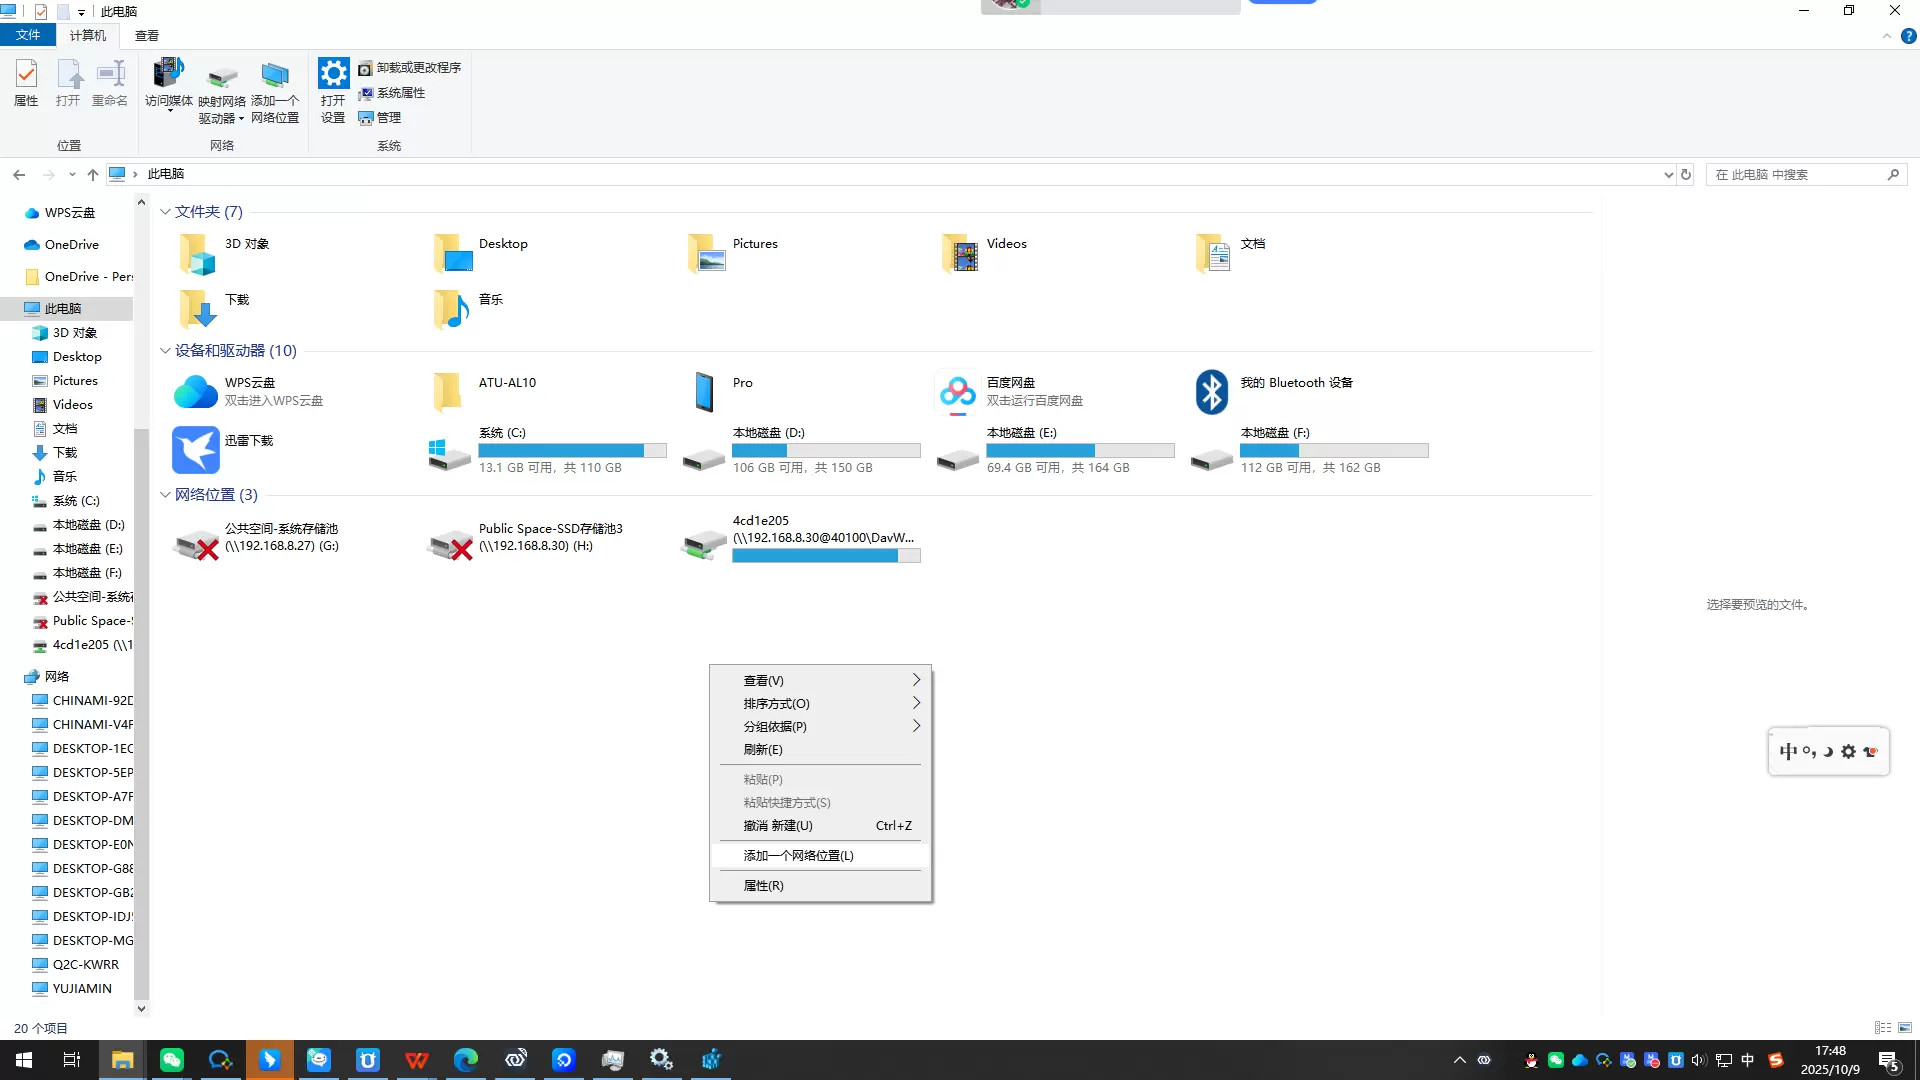The height and width of the screenshot is (1080, 1920).
Task: Click 添加一个网络位置 ribbon icon
Action: pos(274,76)
